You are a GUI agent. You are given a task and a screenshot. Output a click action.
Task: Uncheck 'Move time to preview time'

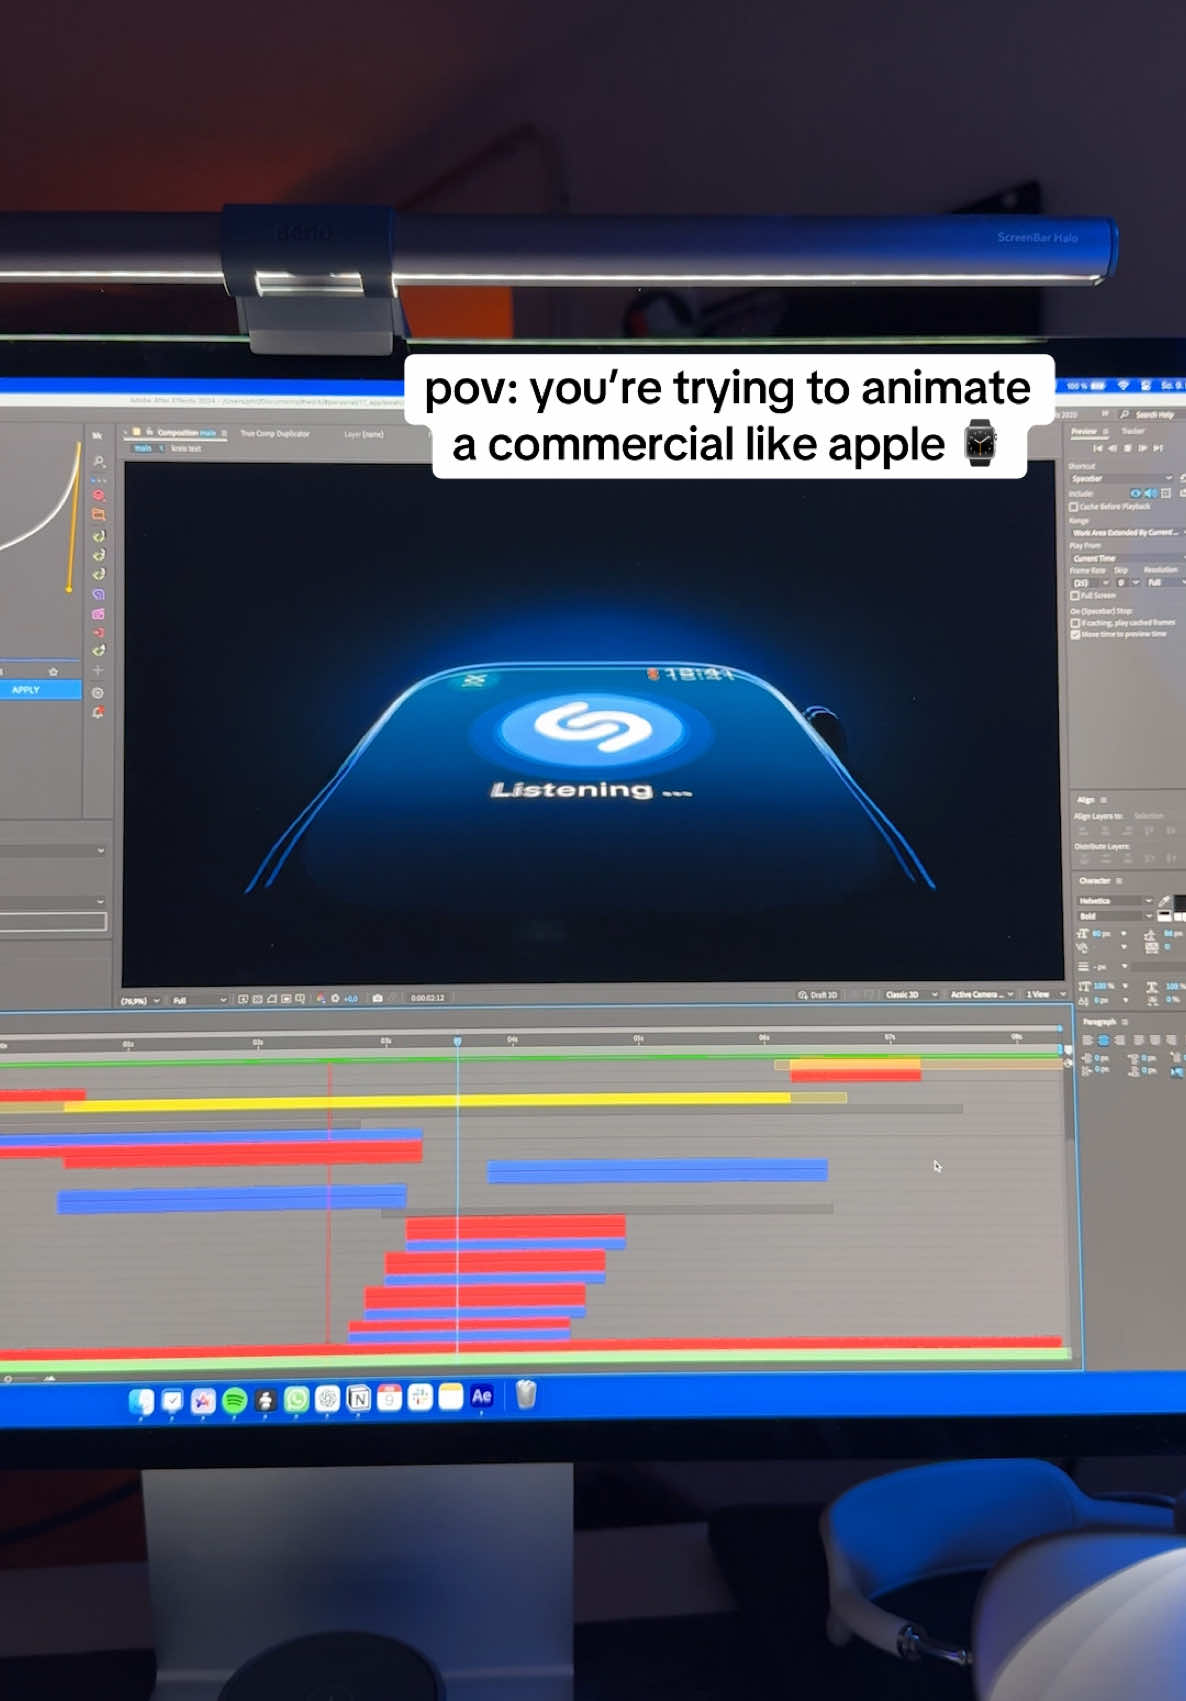(x=1075, y=634)
